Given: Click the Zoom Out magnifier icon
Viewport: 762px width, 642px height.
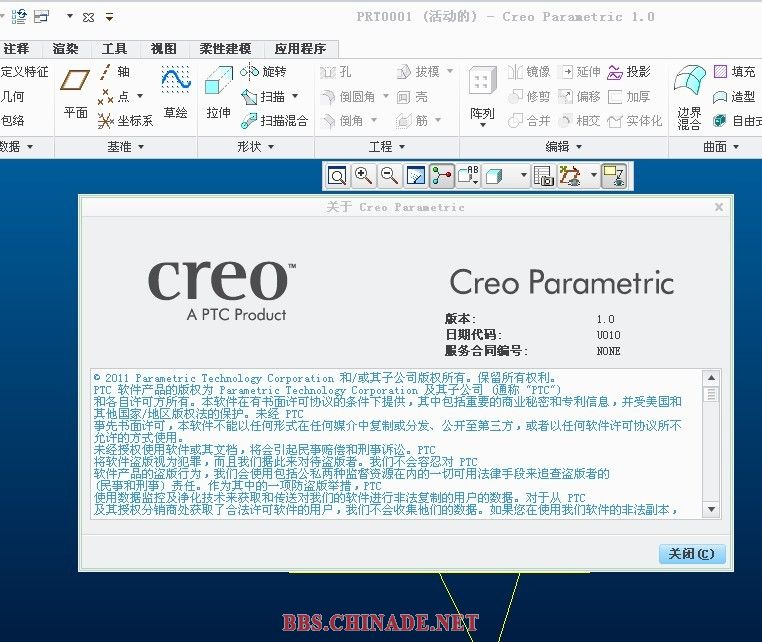Looking at the screenshot, I should pos(389,176).
